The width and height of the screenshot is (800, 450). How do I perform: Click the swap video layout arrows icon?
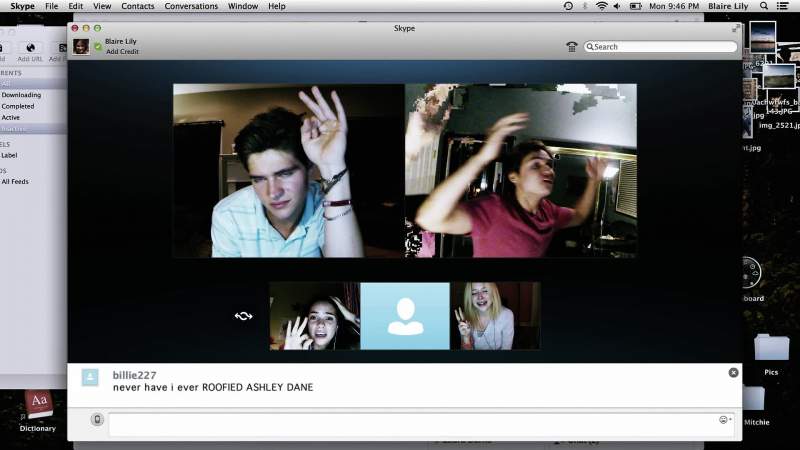click(243, 316)
